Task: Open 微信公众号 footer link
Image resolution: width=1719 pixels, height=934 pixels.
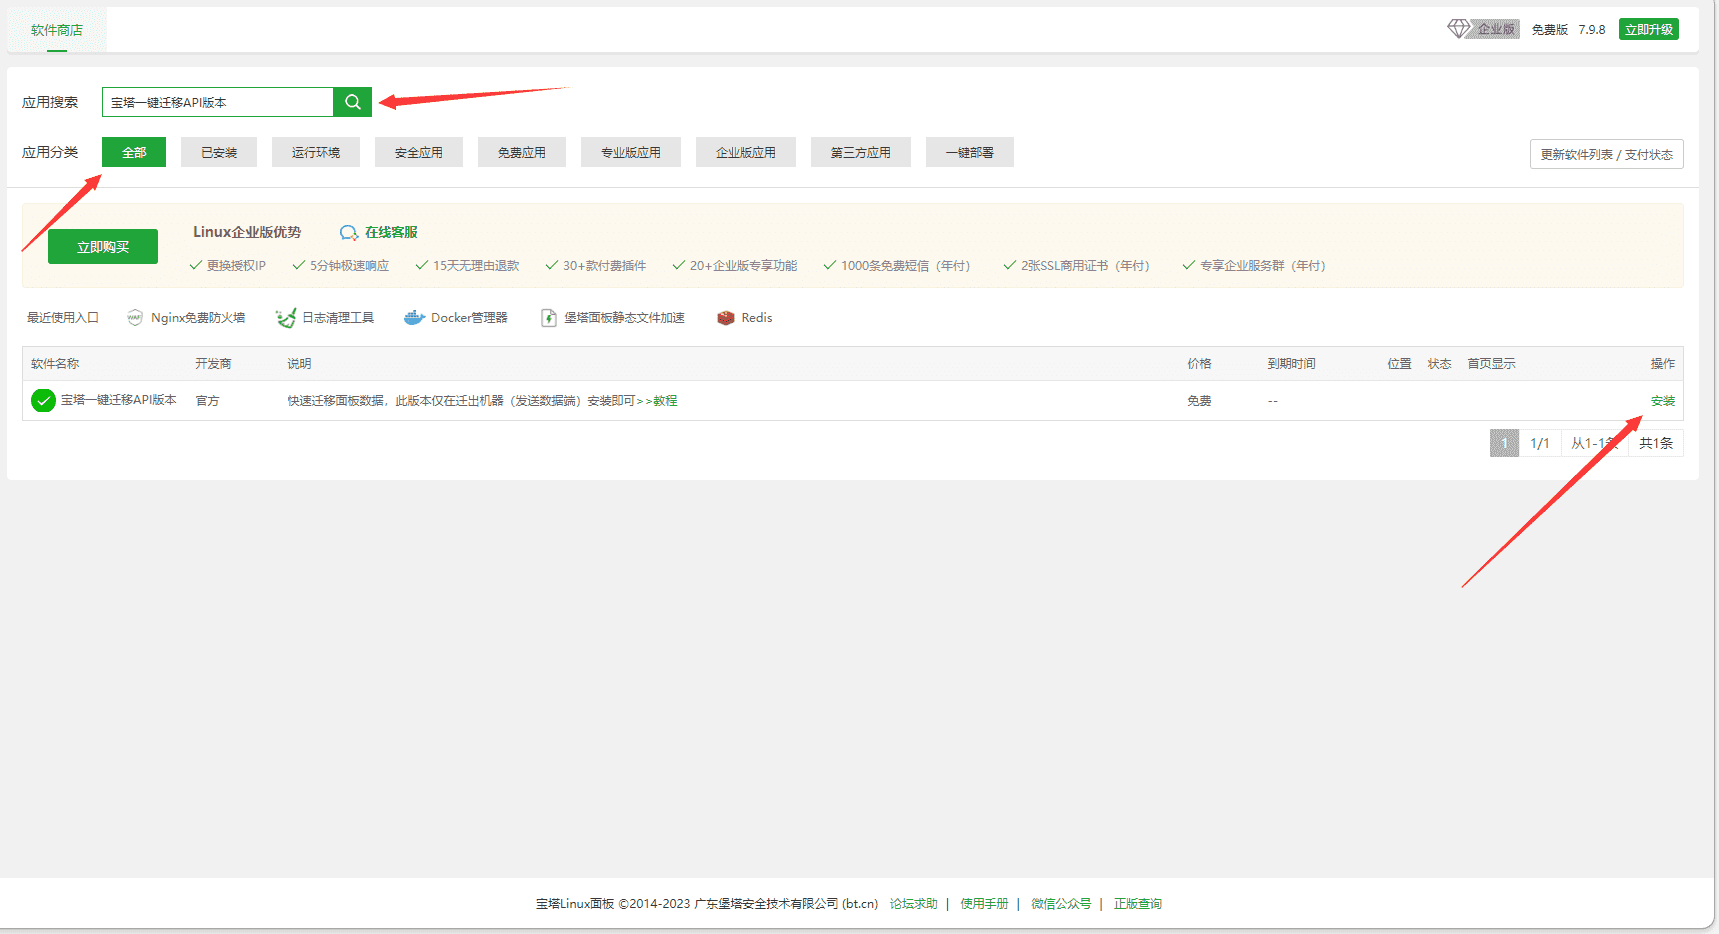Action: (1061, 904)
